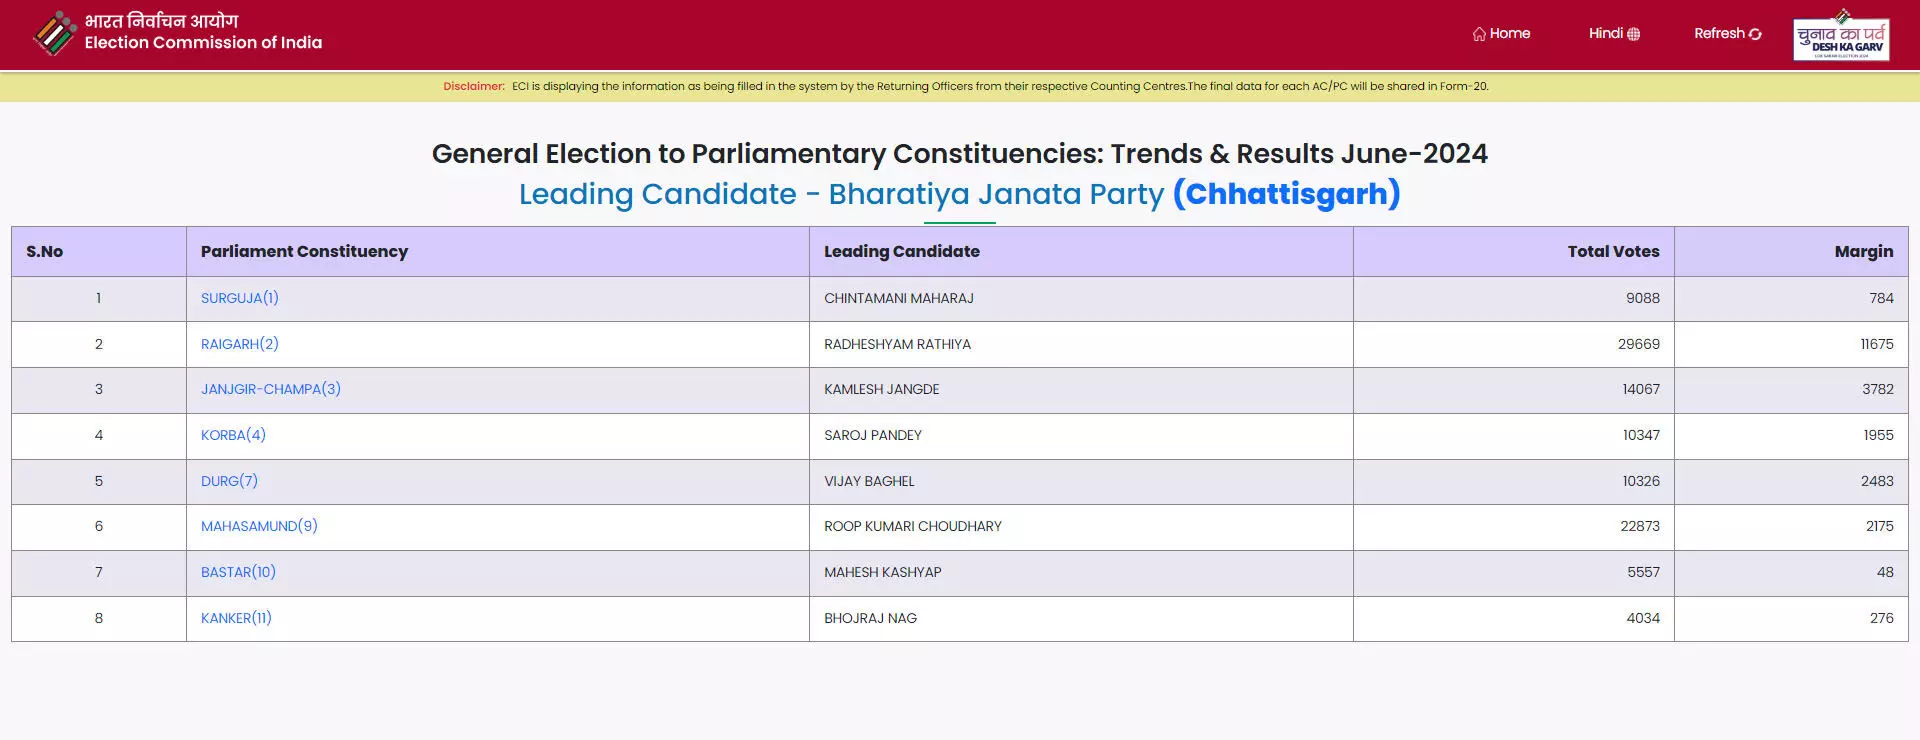Click the Parliament Constituency column header

coord(304,251)
